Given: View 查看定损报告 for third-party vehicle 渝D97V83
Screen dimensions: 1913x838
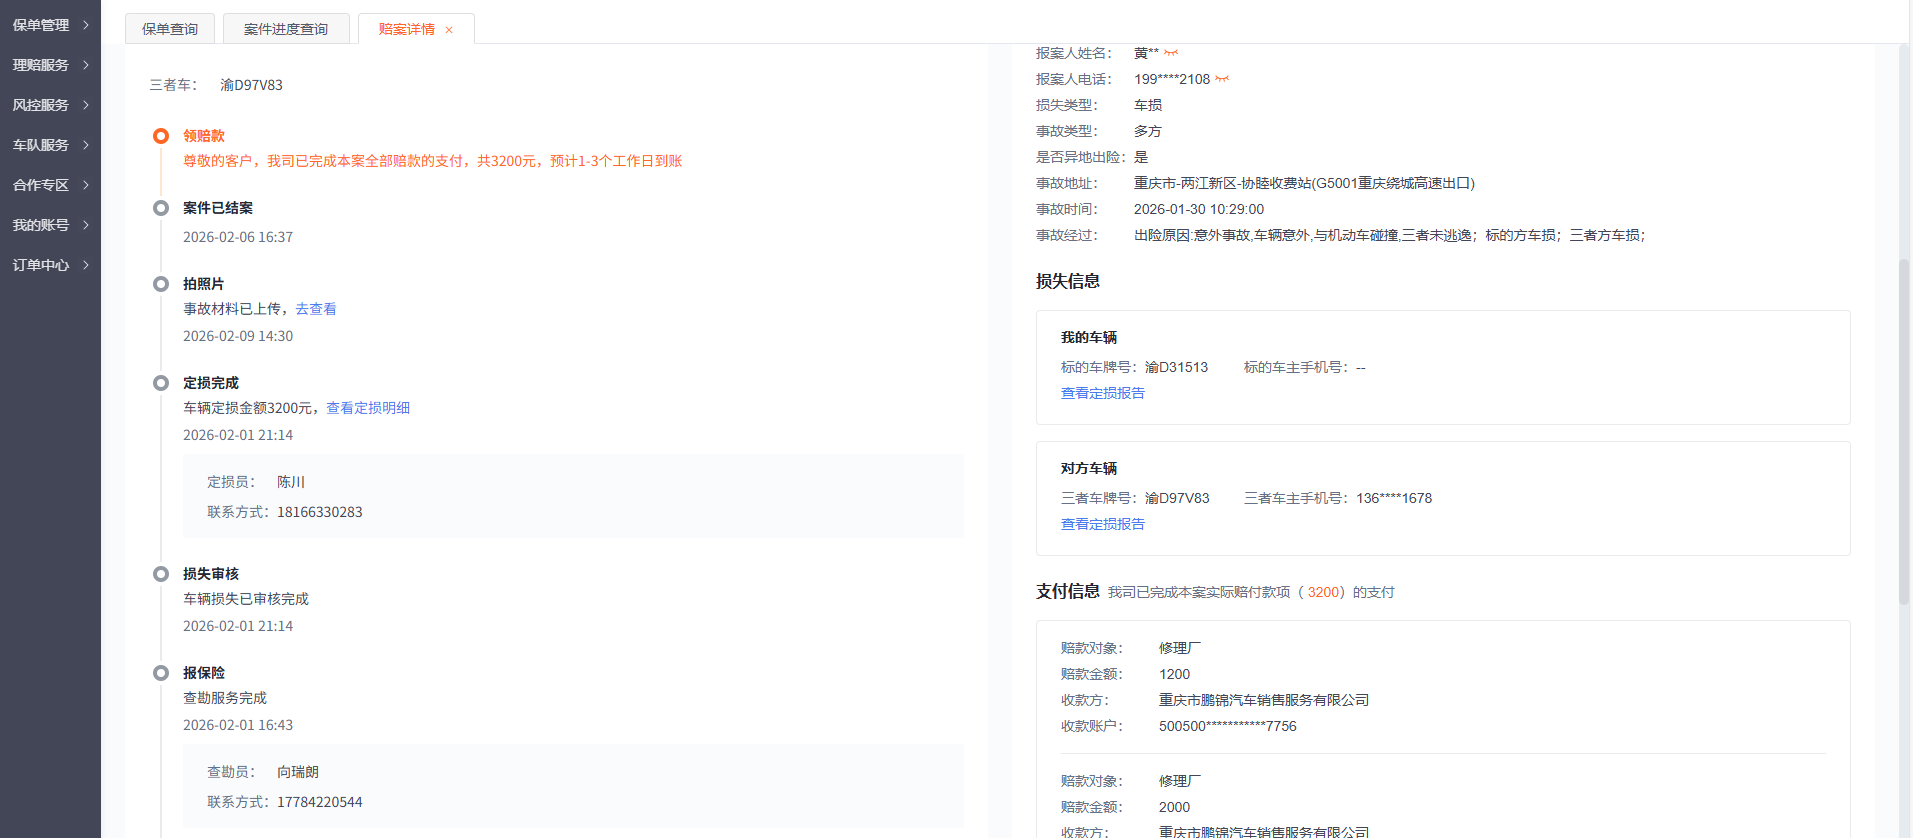Looking at the screenshot, I should 1103,524.
